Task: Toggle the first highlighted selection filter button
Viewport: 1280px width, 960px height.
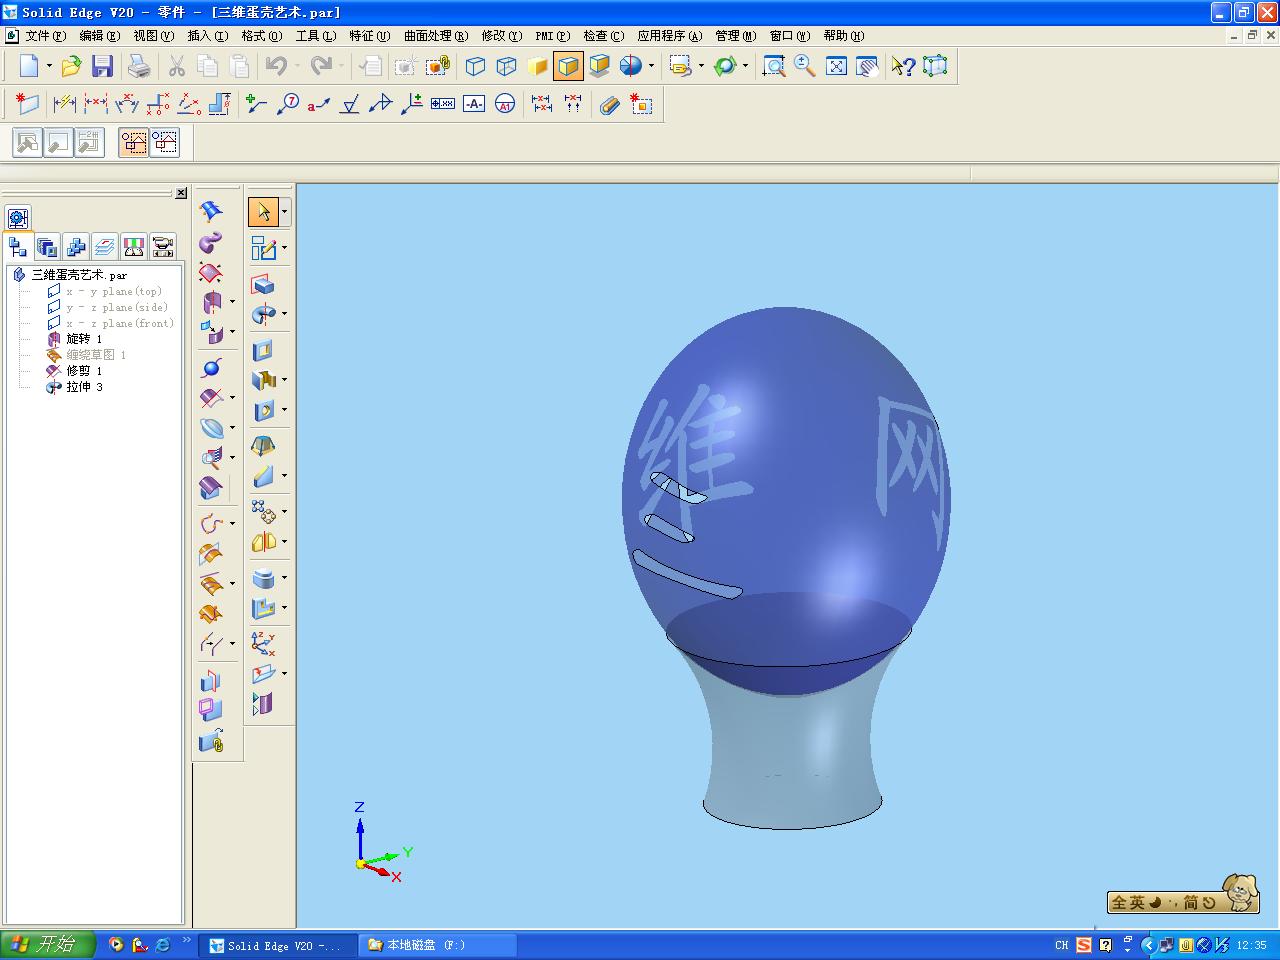Action: pyautogui.click(x=133, y=142)
